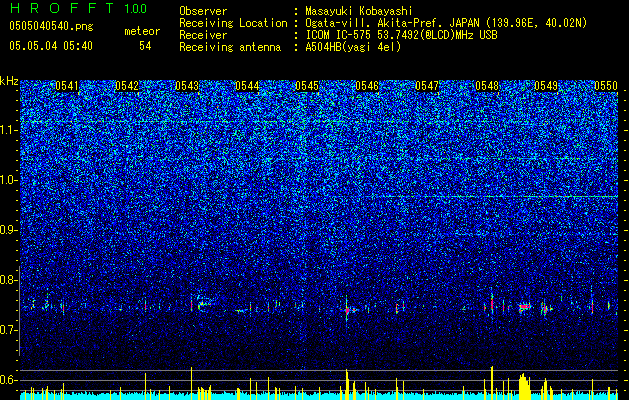Click the HROFFT 1.0.0 title text
This screenshot has height=400, width=629.
(79, 8)
